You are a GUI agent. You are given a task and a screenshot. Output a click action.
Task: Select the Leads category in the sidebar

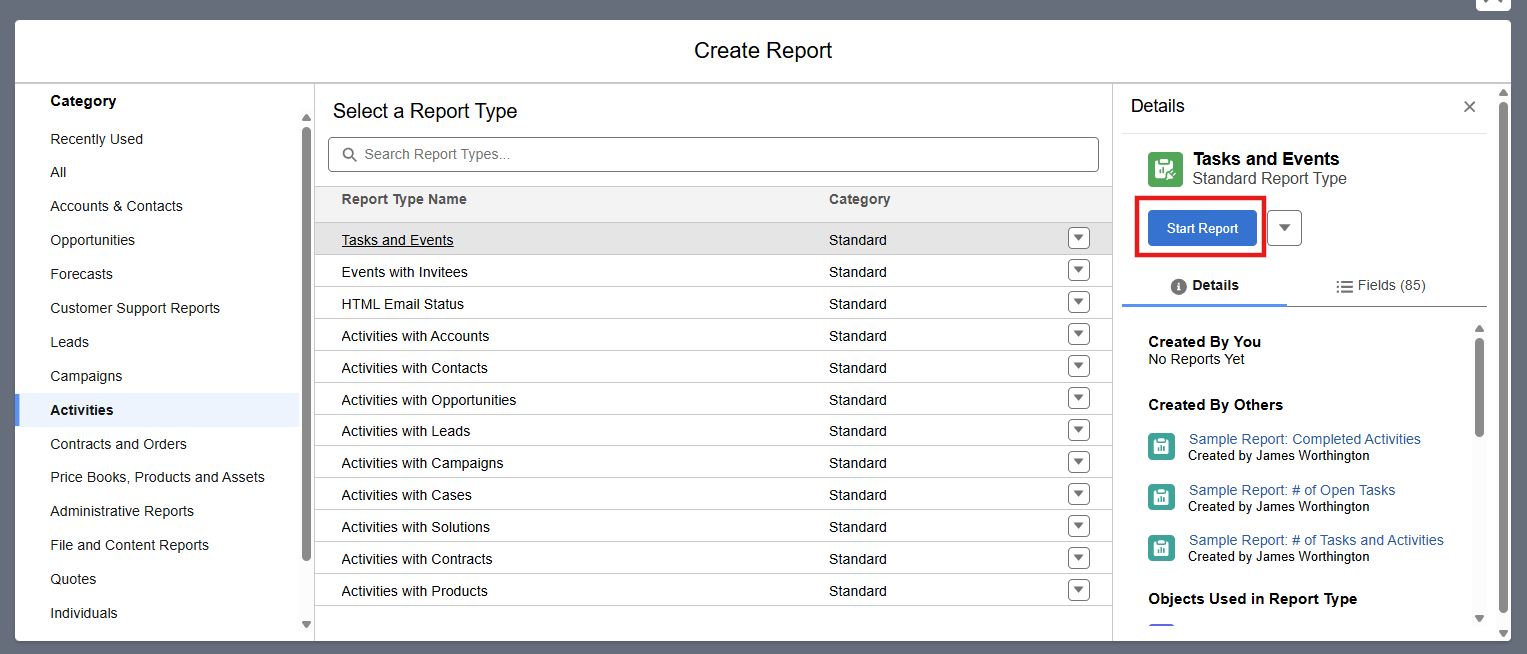pyautogui.click(x=69, y=341)
